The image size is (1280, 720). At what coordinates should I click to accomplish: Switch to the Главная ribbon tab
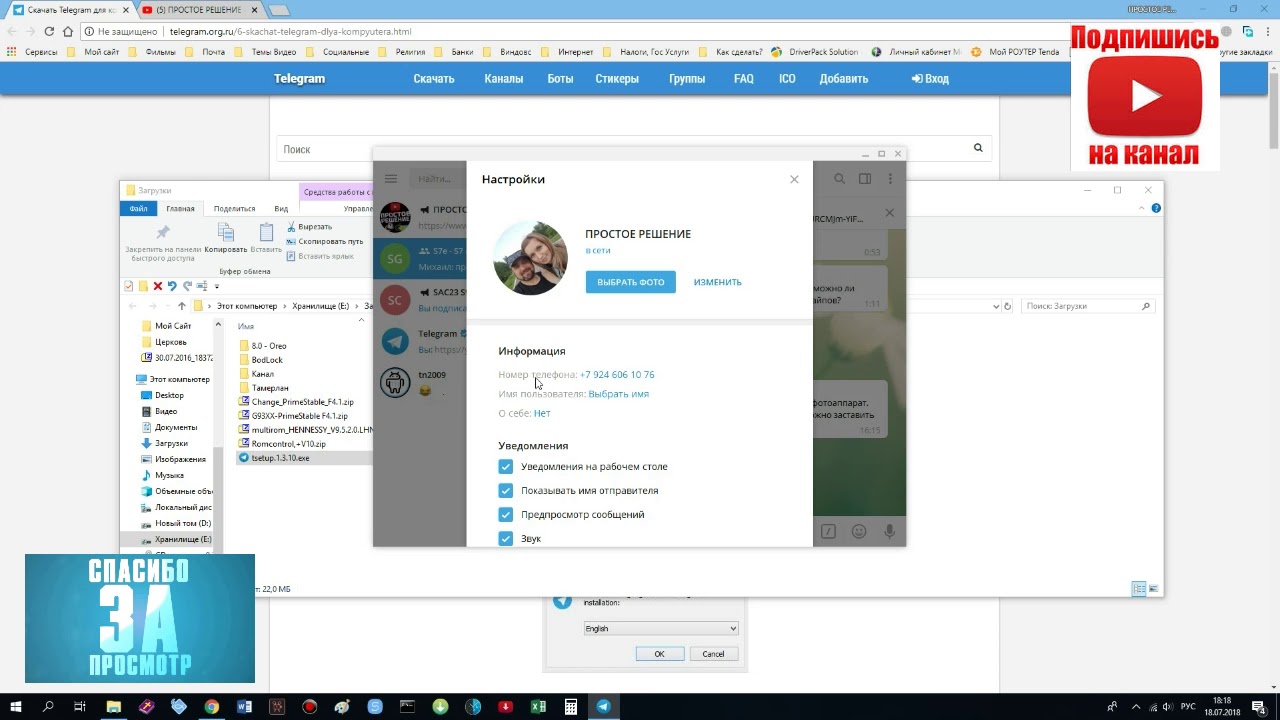tap(181, 208)
